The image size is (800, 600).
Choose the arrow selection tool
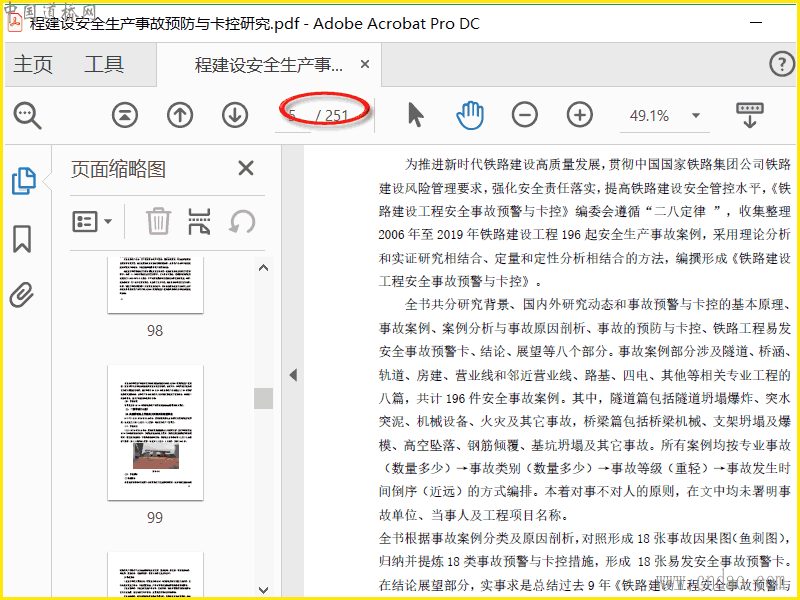coord(416,114)
